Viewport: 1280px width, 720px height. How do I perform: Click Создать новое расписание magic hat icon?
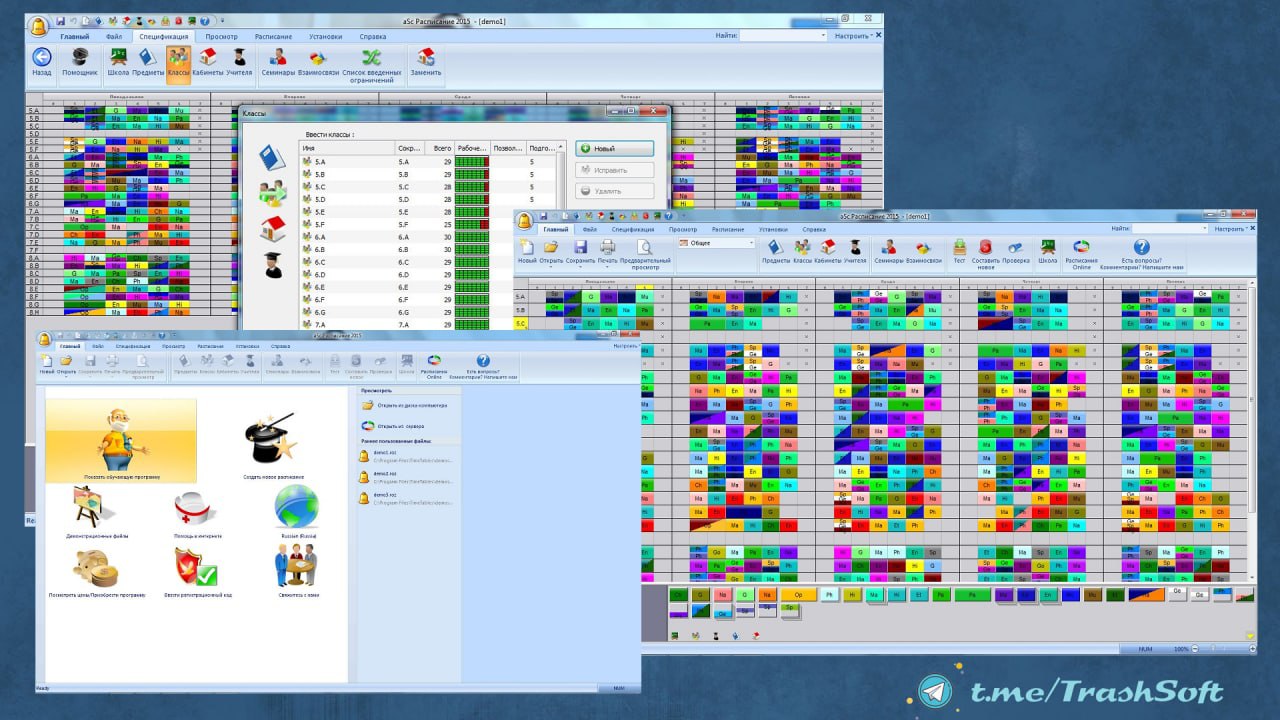click(x=272, y=440)
